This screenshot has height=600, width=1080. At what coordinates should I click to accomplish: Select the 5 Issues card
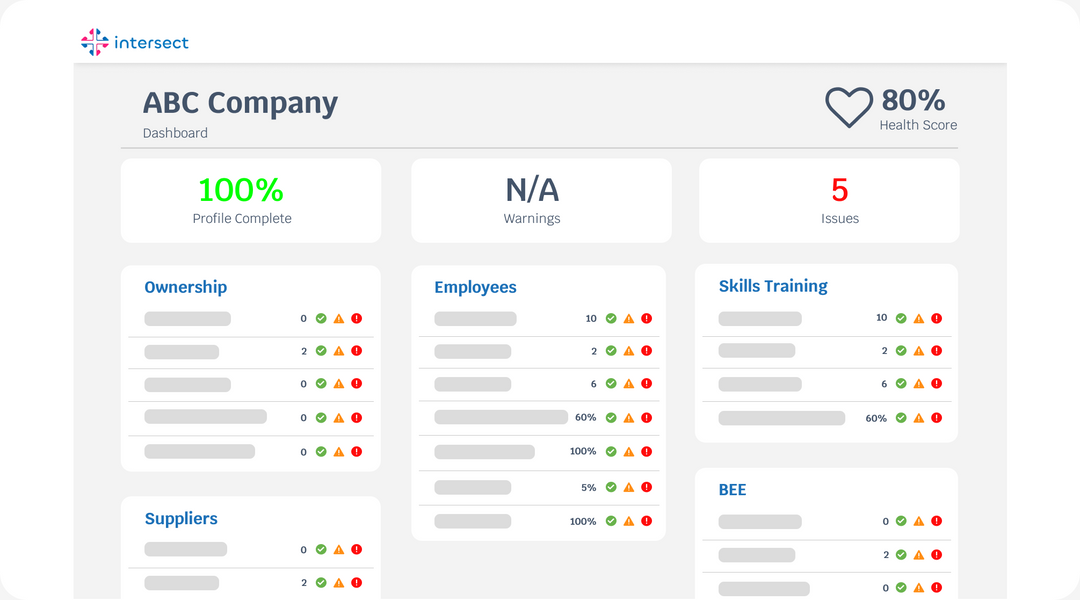(x=829, y=200)
